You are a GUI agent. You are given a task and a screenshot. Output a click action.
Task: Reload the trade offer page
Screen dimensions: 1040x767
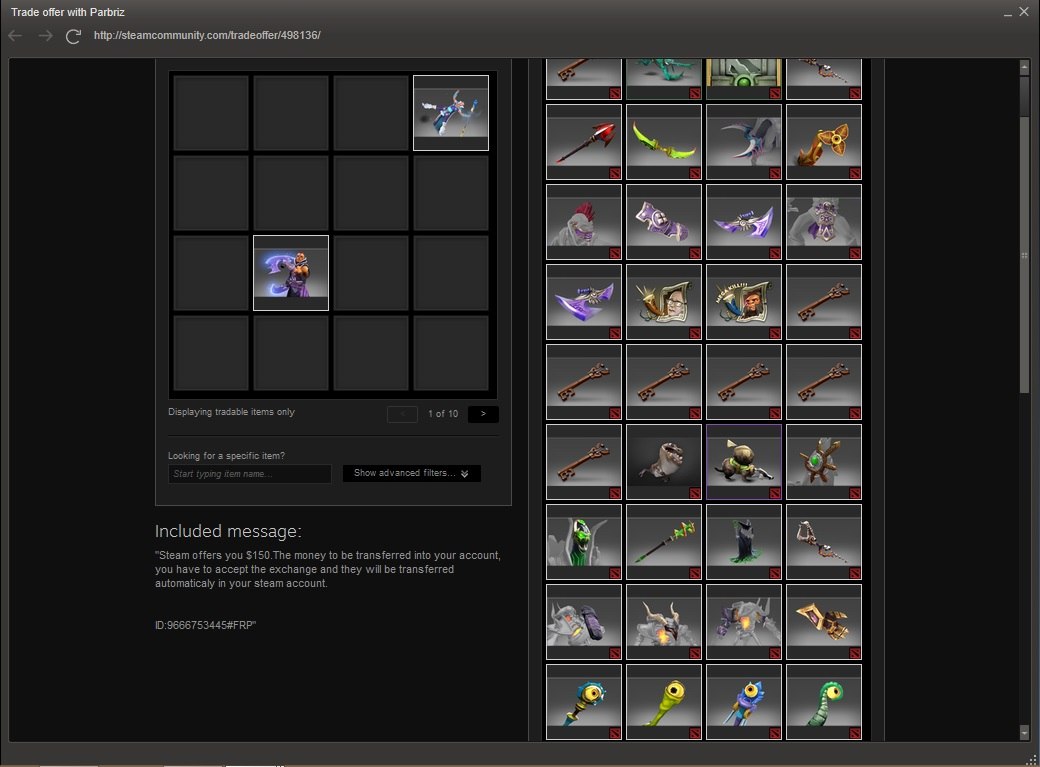(x=73, y=36)
